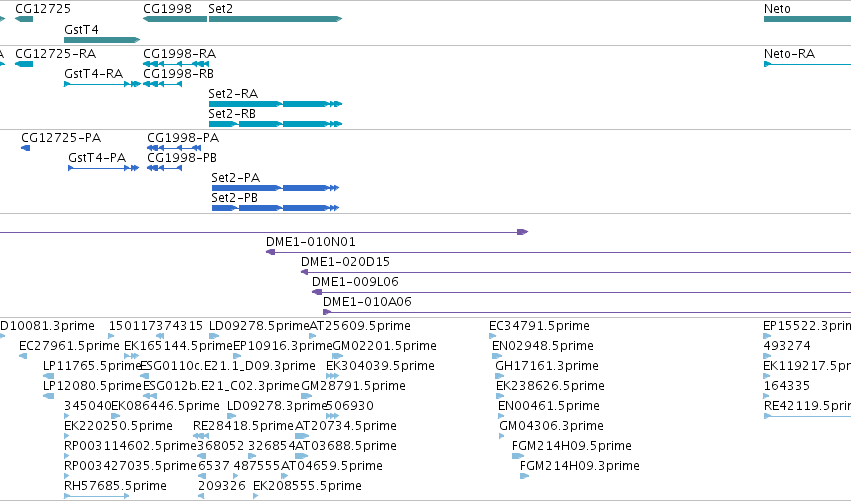Image resolution: width=851 pixels, height=501 pixels.
Task: Select protein CG1998-PB
Action: pyautogui.click(x=182, y=158)
